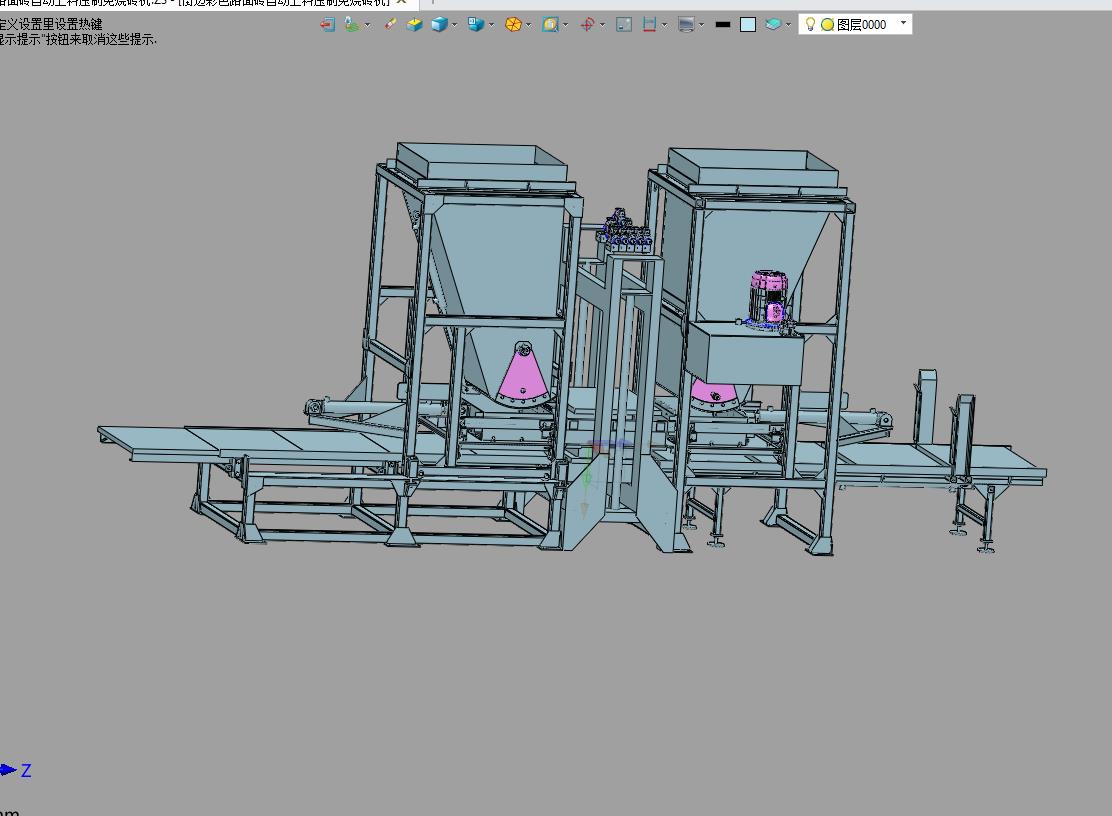This screenshot has height=816, width=1112.
Task: Click the exit/return icon at toolbar start
Action: click(x=327, y=25)
